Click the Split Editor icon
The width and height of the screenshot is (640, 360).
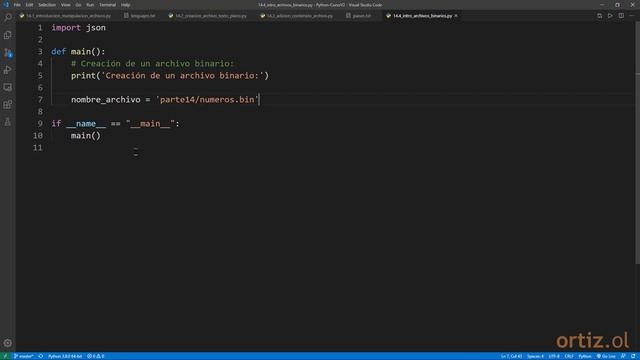pyautogui.click(x=621, y=16)
